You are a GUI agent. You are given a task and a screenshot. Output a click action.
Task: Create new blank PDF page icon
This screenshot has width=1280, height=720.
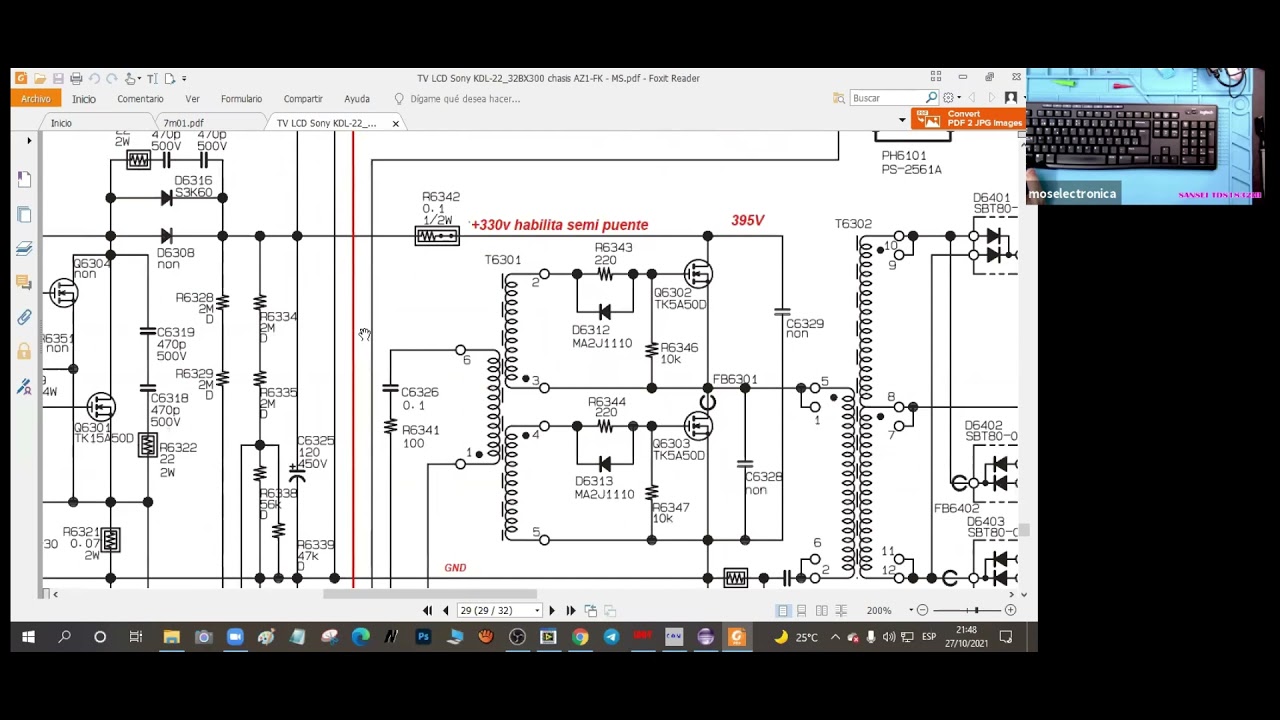[x=170, y=78]
